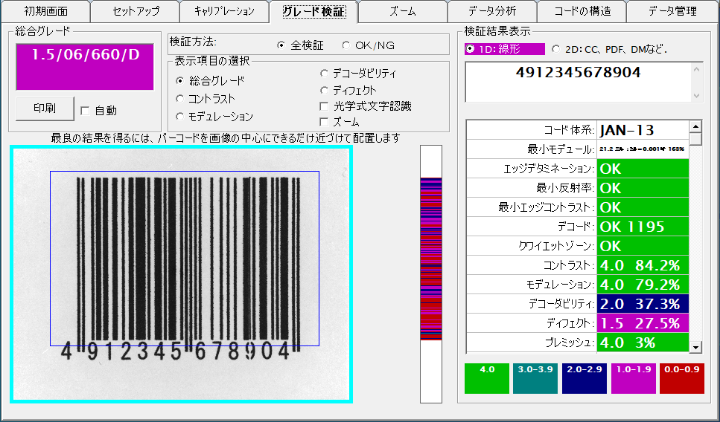Click the モデュレーション 4.0 79.2% result

tap(643, 284)
